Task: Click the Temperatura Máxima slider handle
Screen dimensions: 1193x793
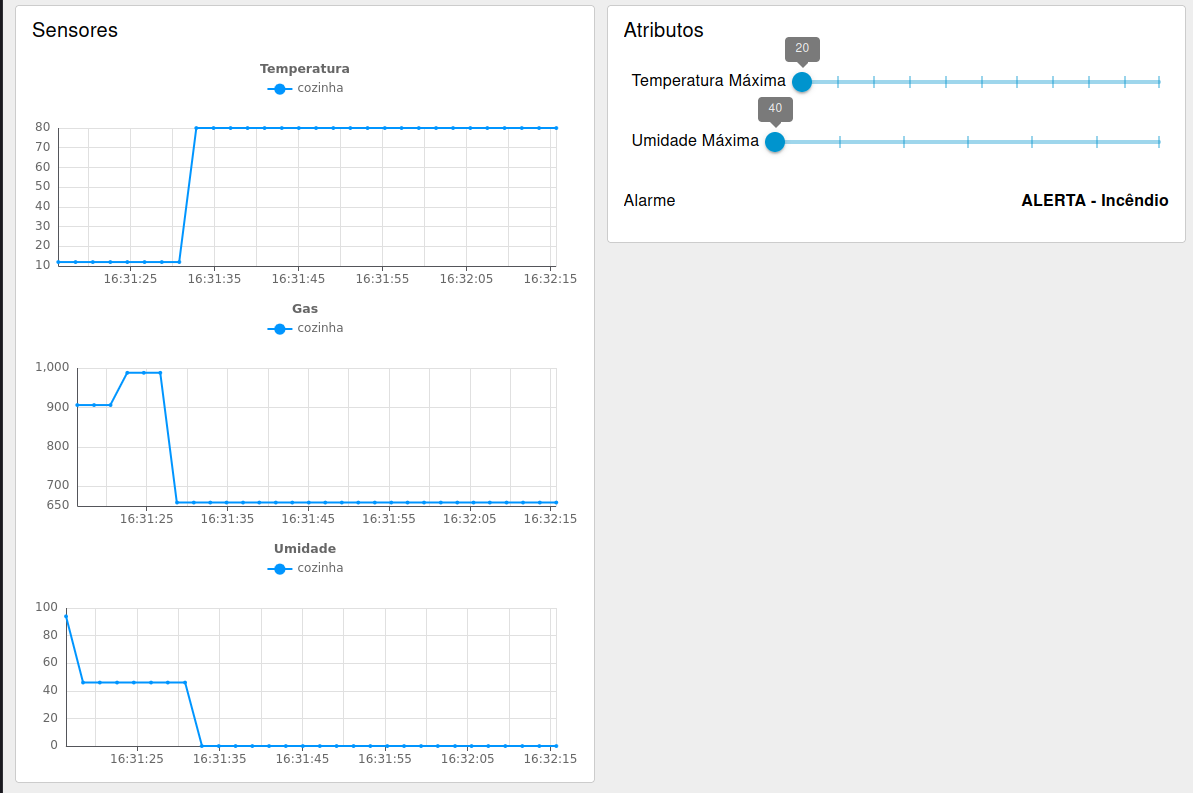Action: (x=801, y=82)
